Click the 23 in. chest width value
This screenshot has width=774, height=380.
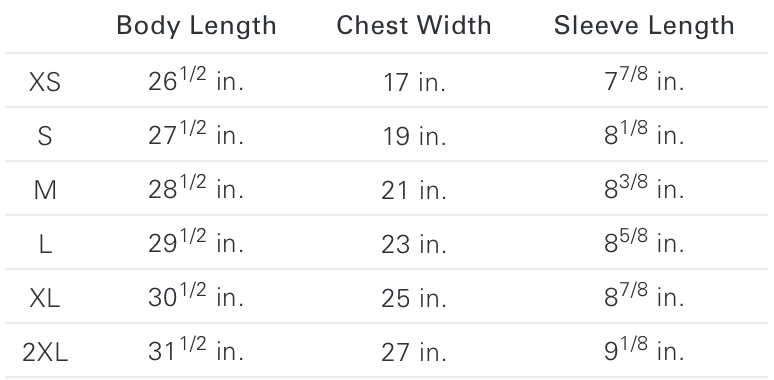[414, 244]
